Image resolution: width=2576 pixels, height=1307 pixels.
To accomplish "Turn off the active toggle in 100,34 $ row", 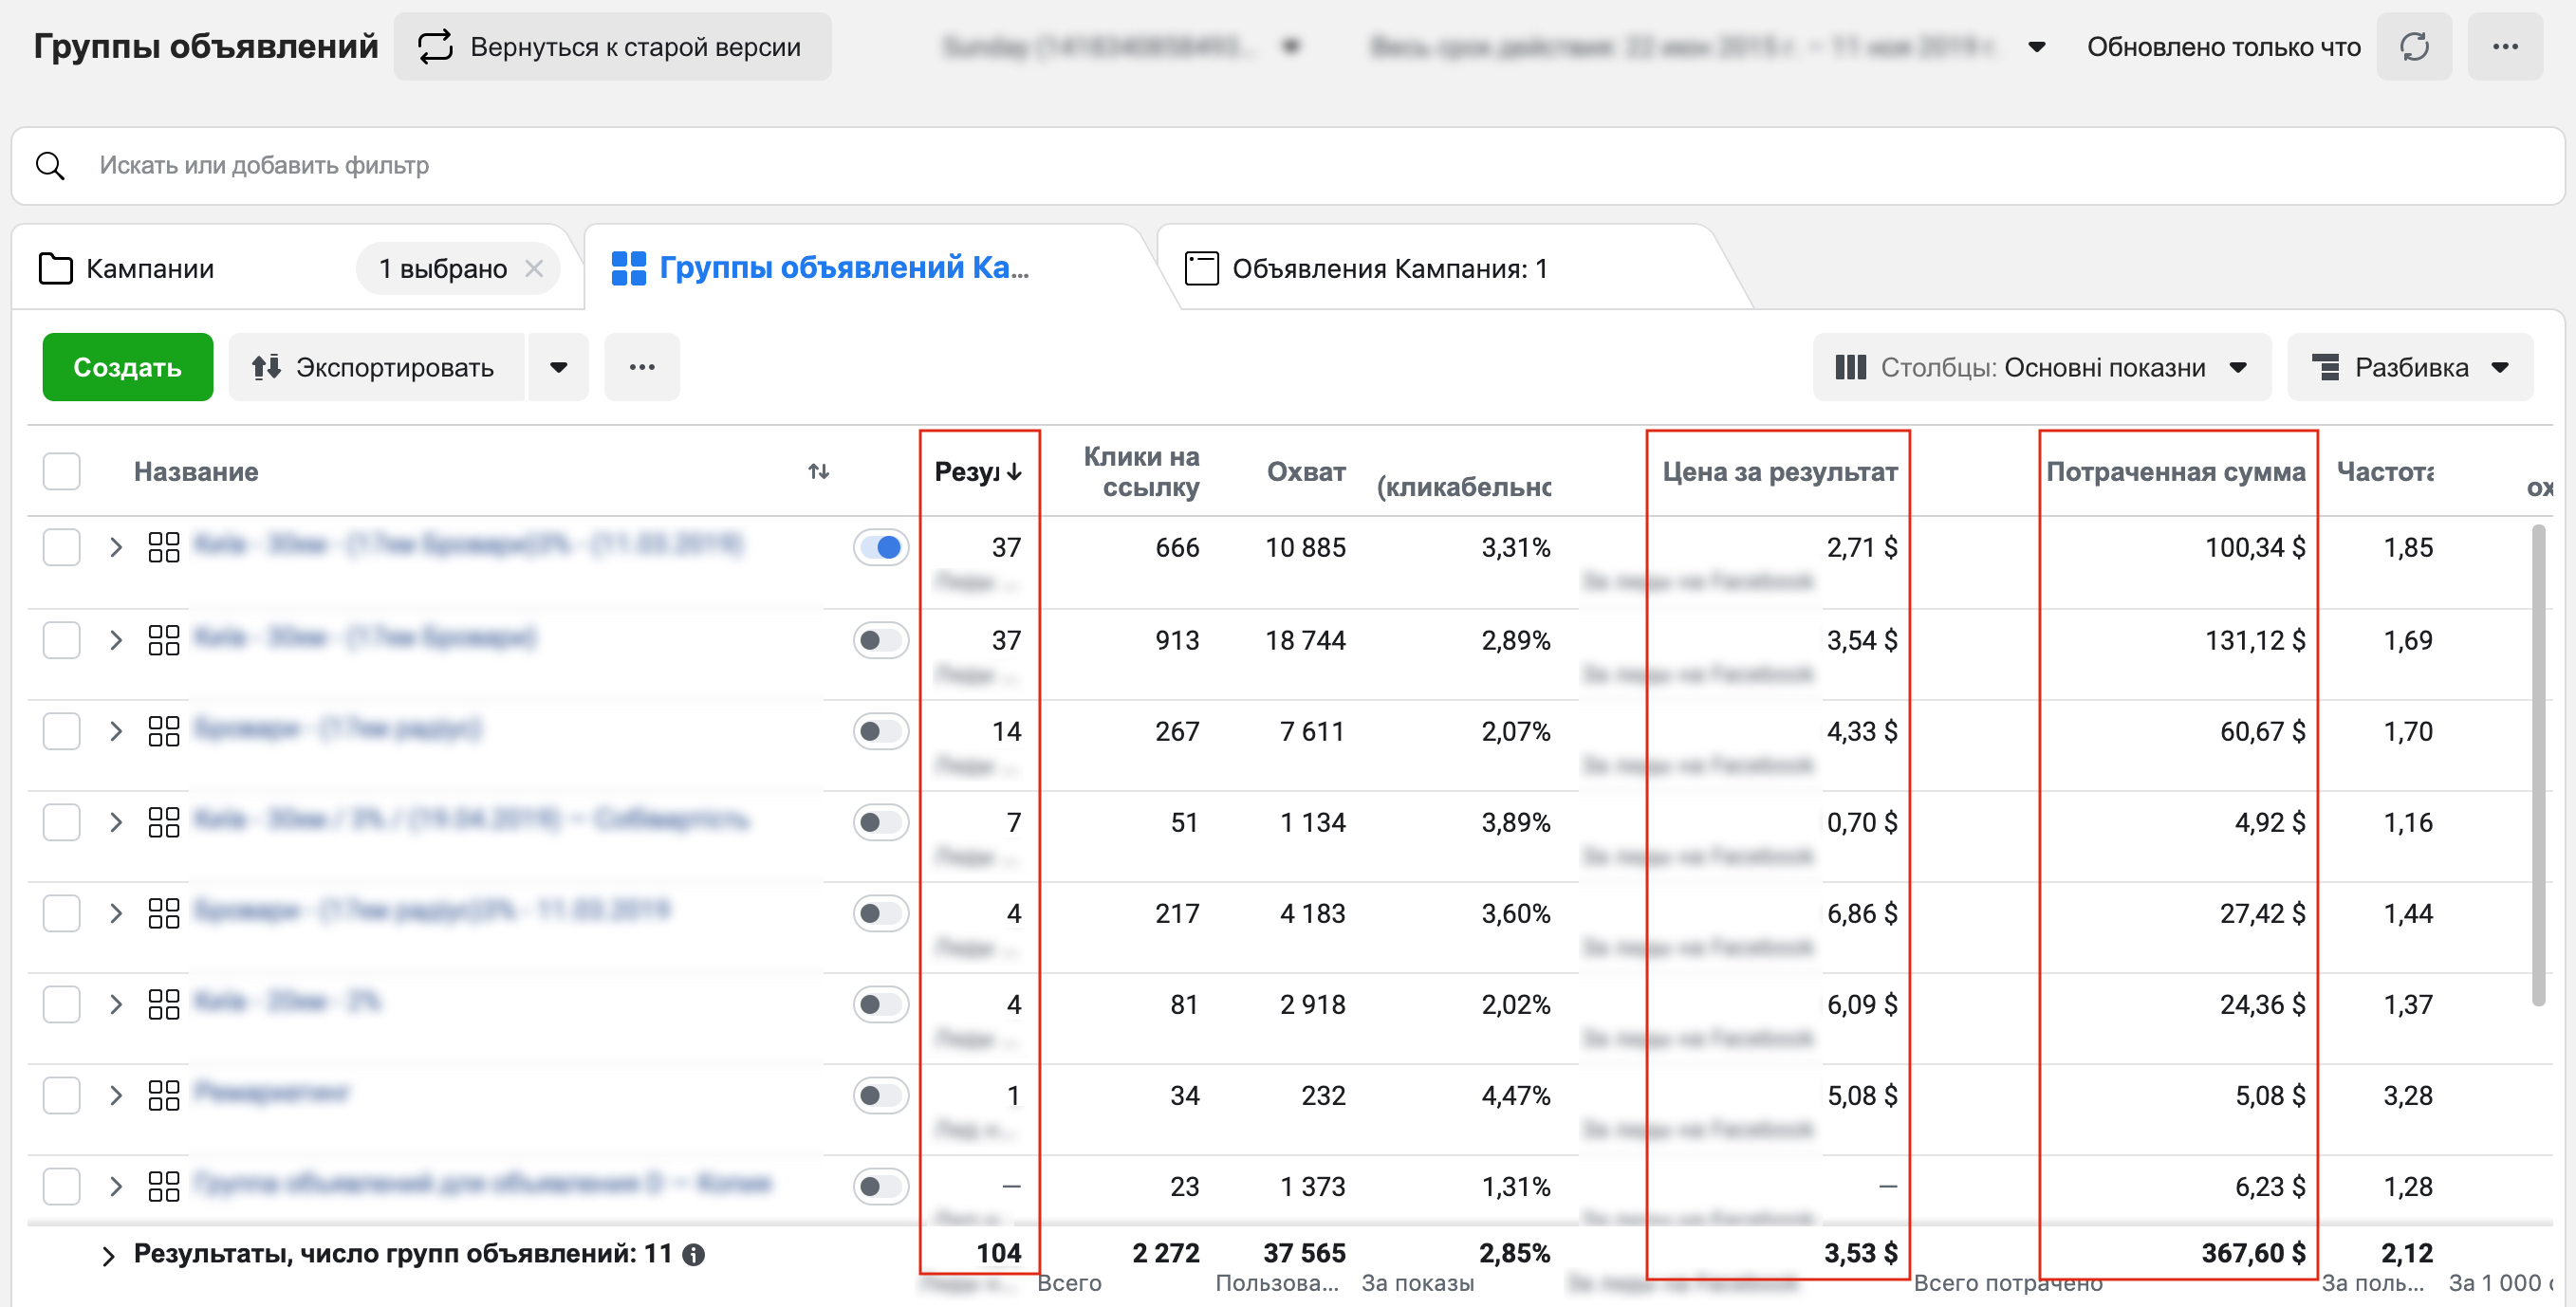I will [881, 547].
